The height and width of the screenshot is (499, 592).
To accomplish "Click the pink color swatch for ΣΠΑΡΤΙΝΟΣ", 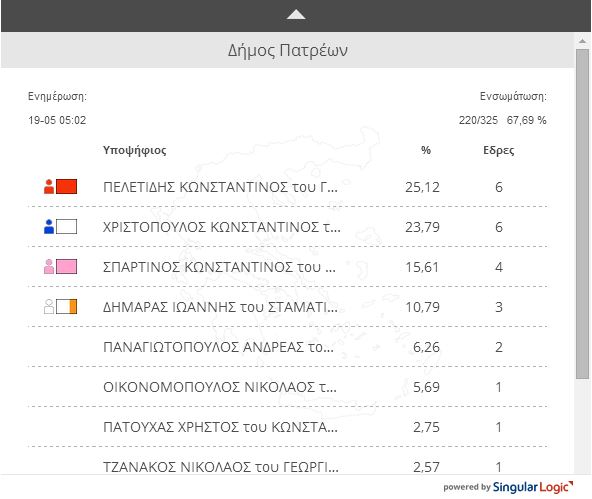I will coord(66,266).
